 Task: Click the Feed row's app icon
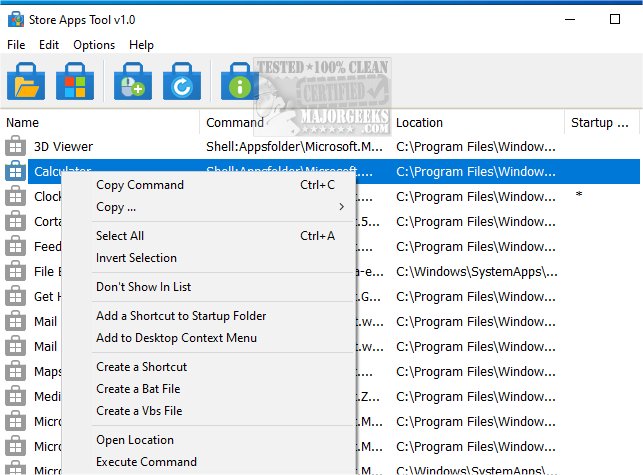15,246
